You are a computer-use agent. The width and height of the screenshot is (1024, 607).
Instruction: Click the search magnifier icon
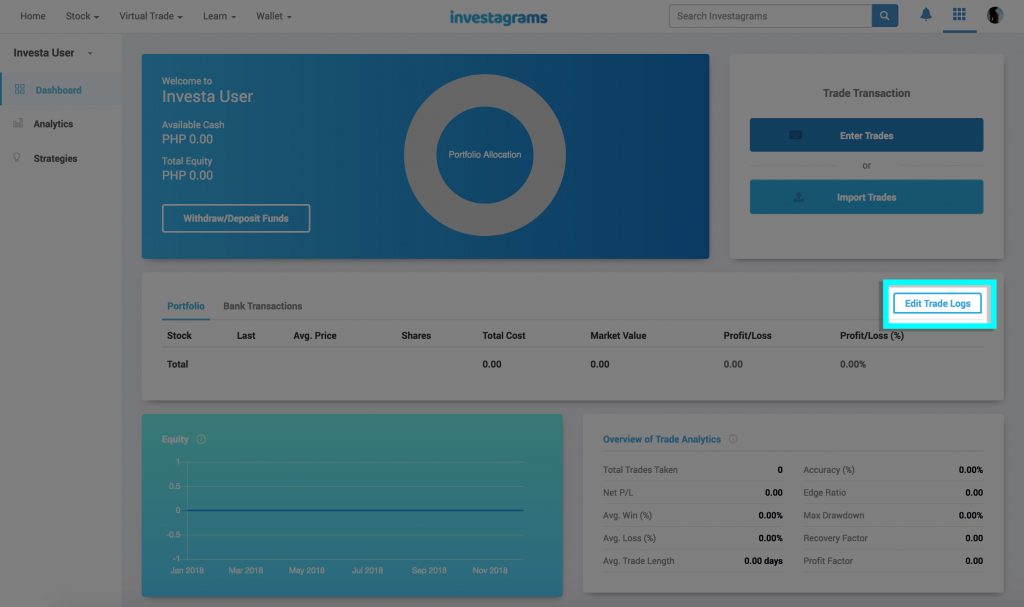click(884, 15)
